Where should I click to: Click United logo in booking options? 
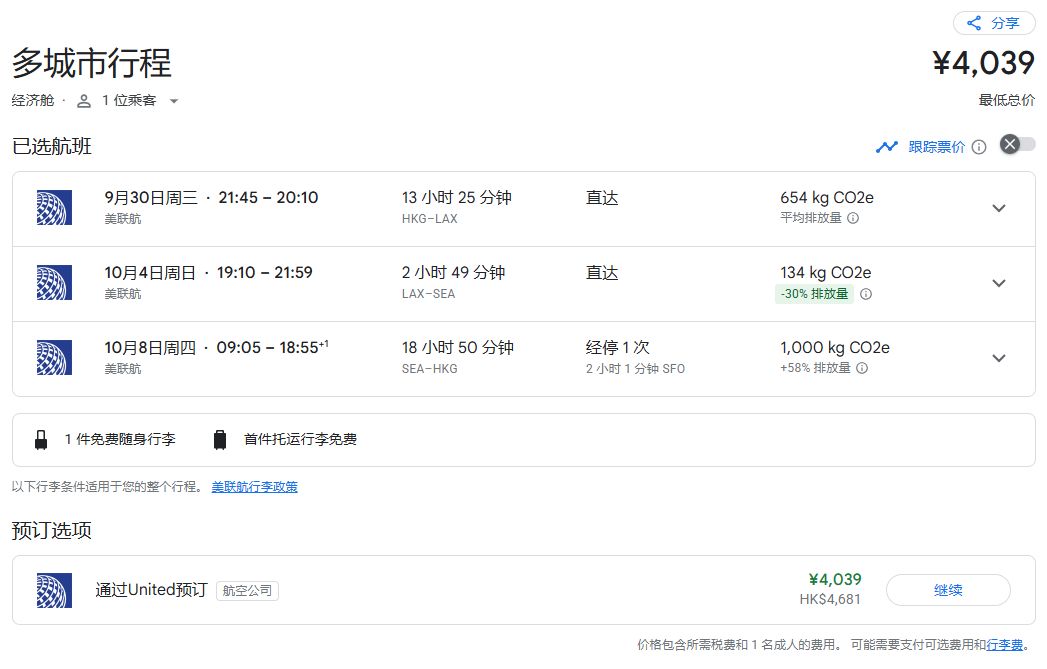coord(54,590)
